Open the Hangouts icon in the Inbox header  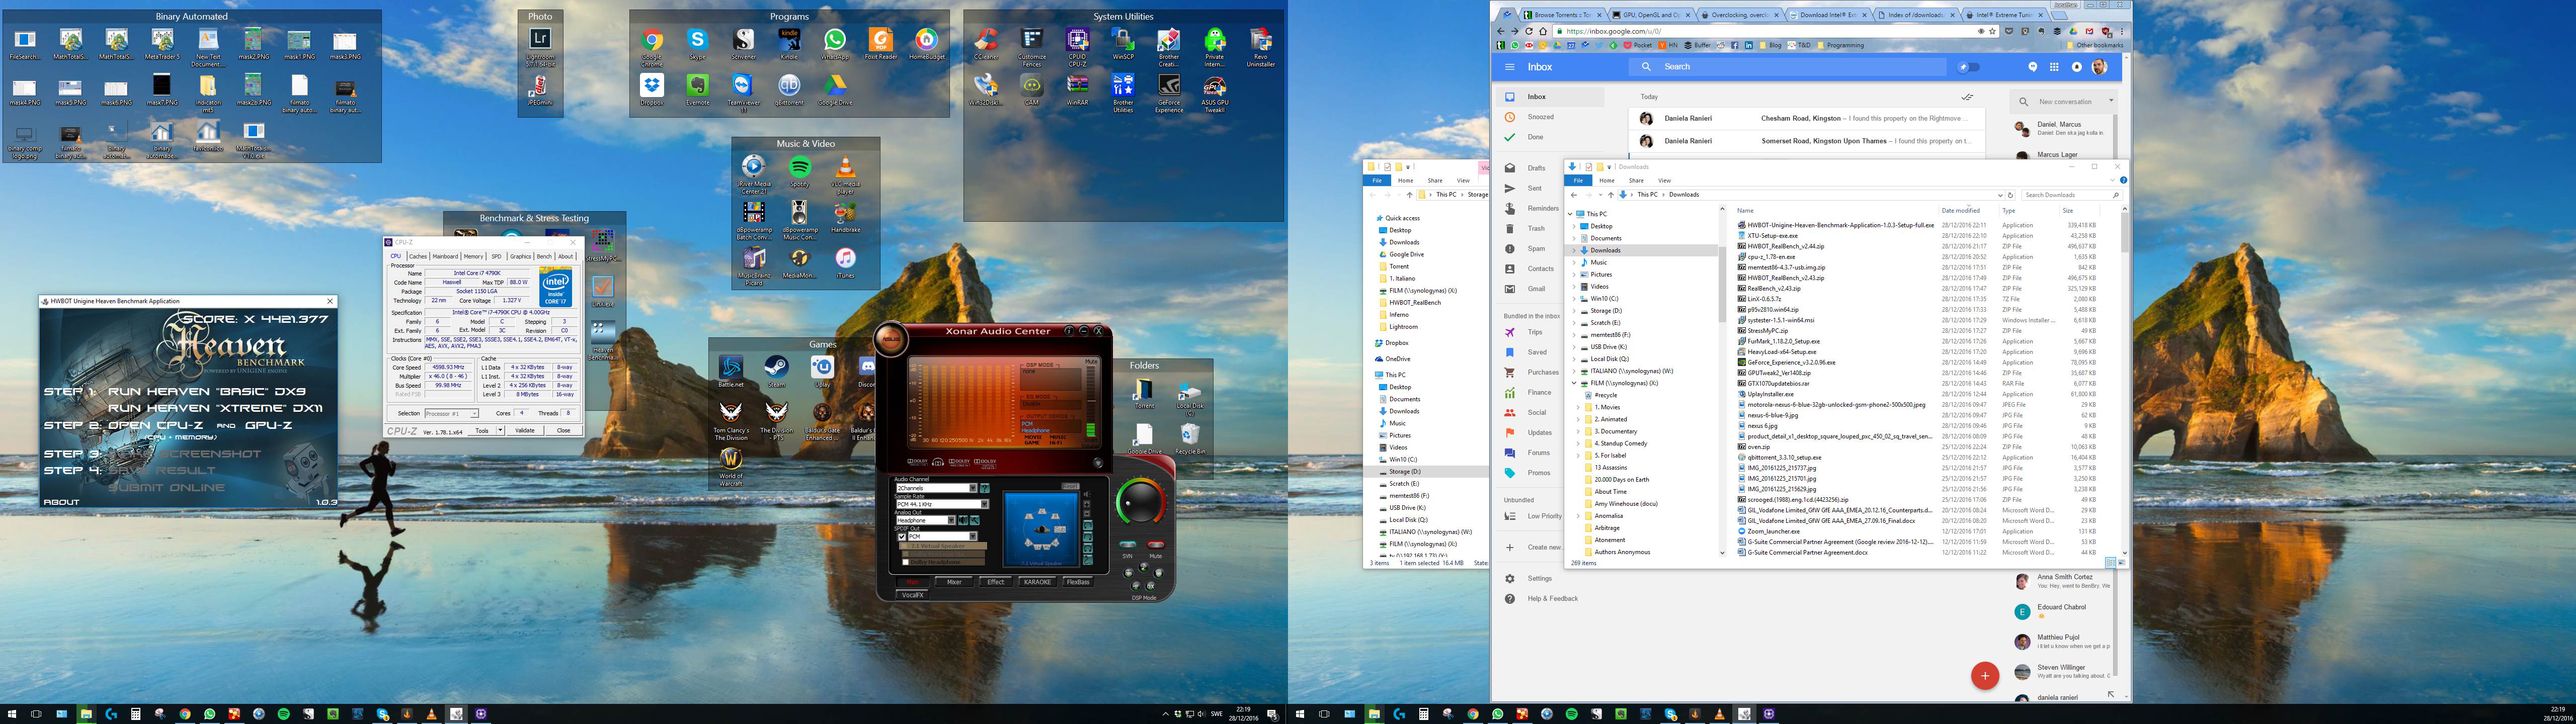2032,67
